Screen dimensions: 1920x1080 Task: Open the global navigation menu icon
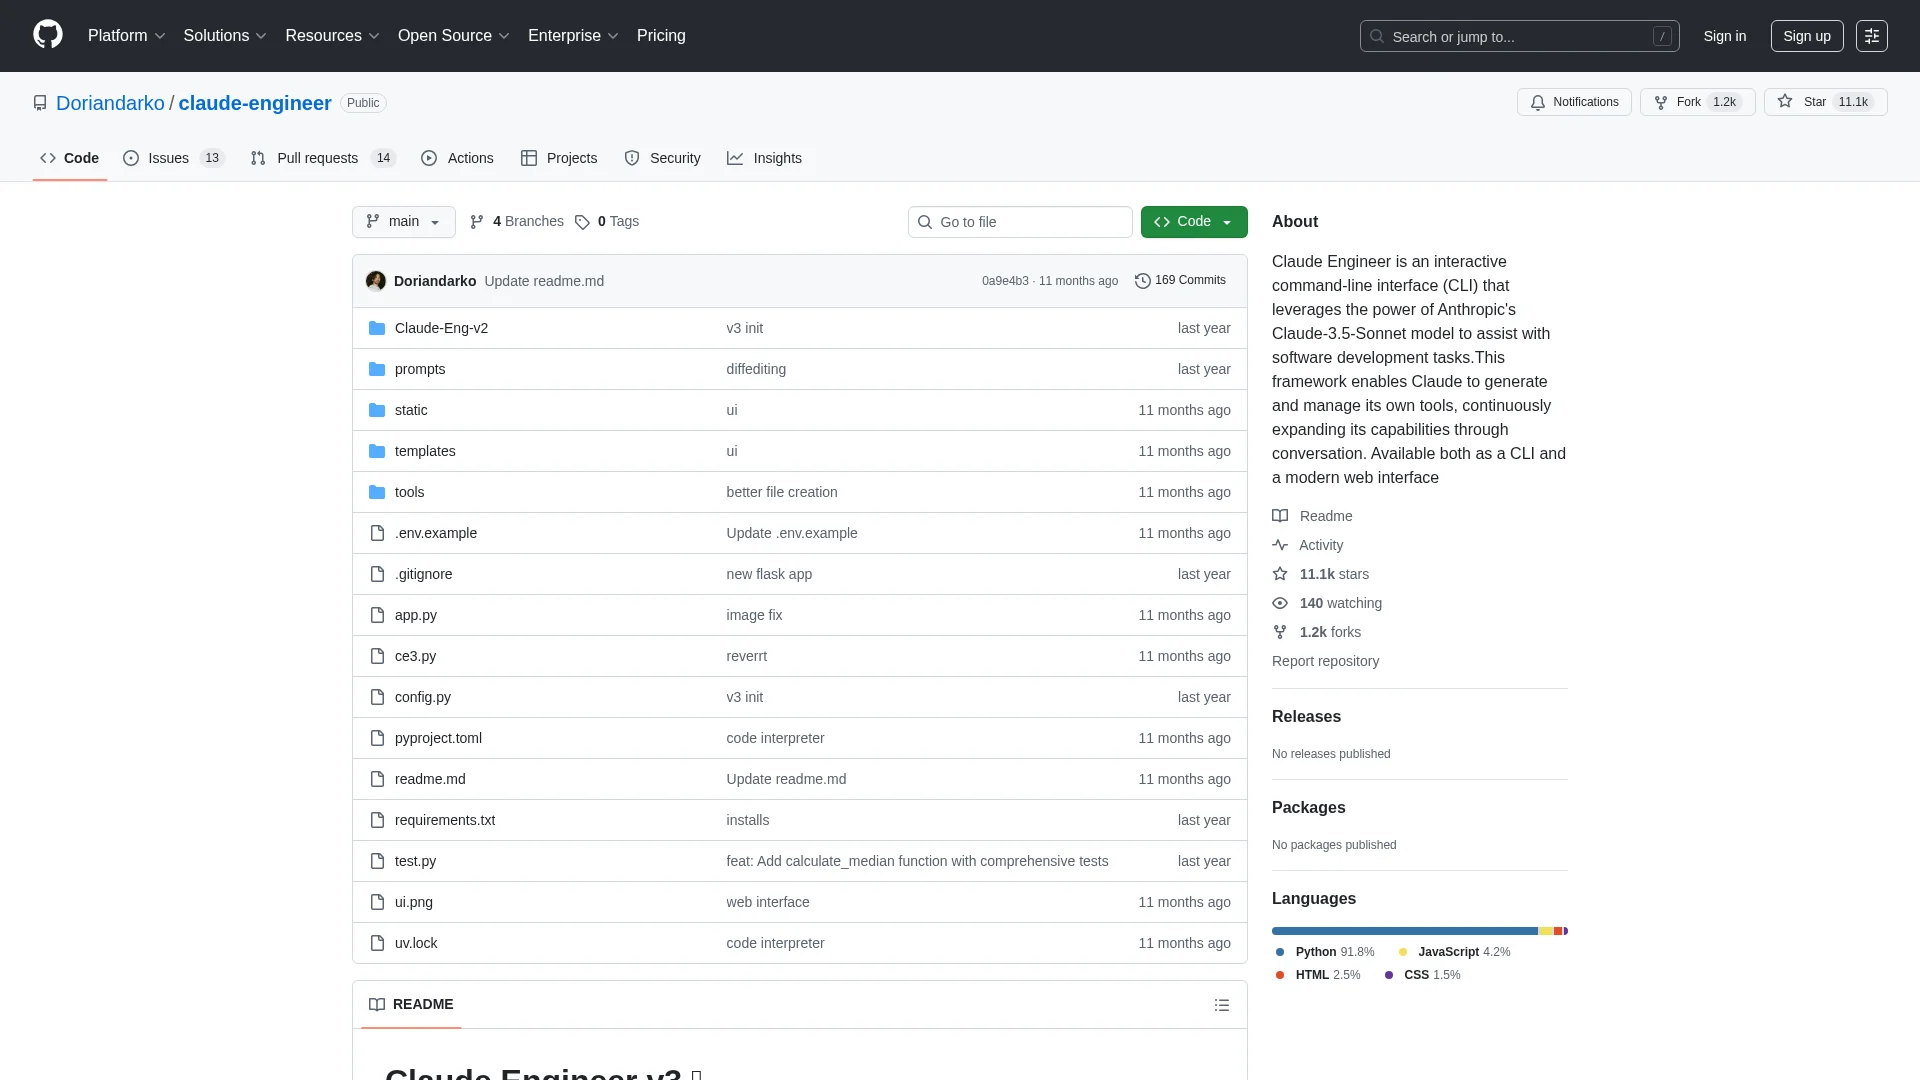pyautogui.click(x=1871, y=36)
